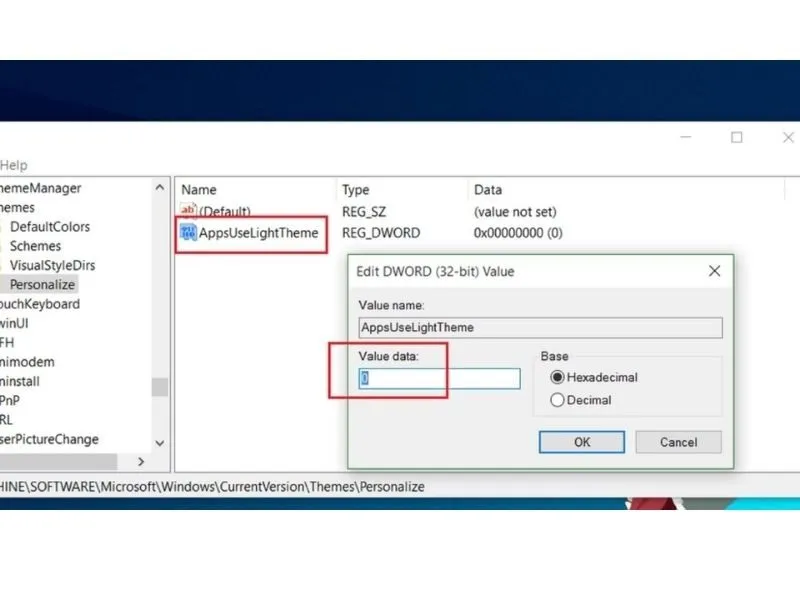The width and height of the screenshot is (800, 600).
Task: Select the Hexadecimal base option
Action: [x=557, y=378]
